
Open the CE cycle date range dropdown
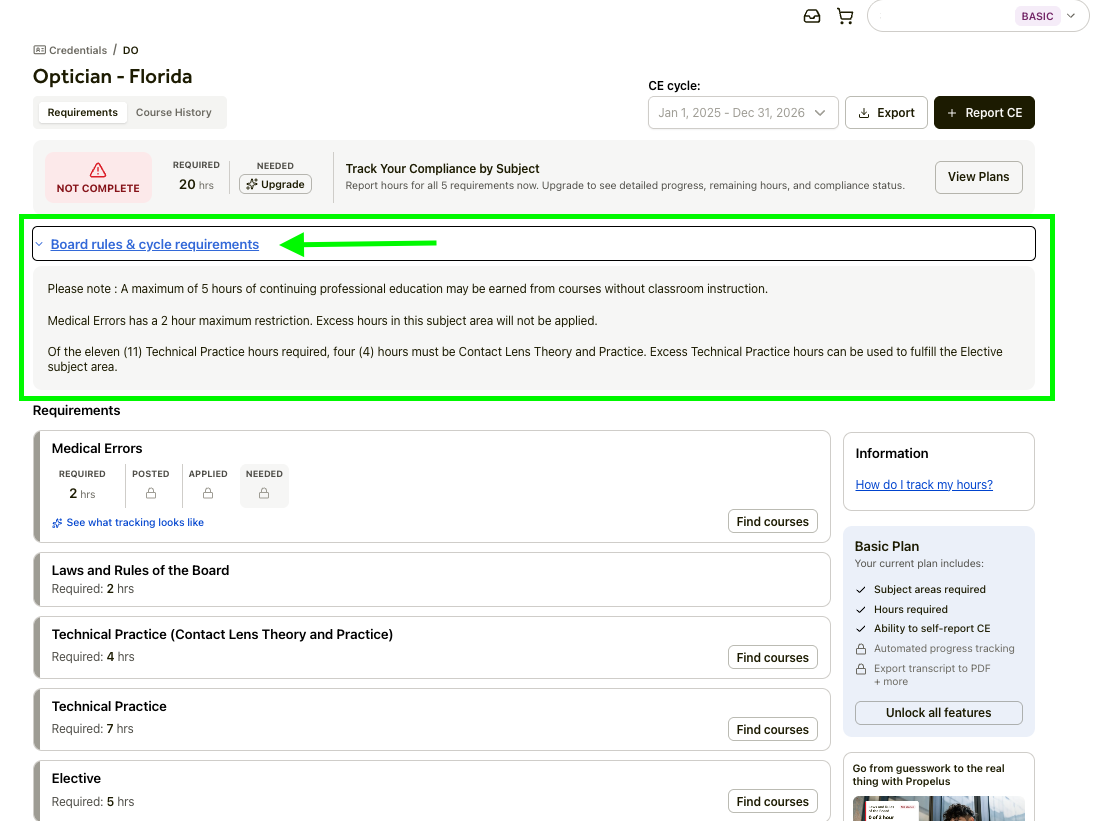coord(743,113)
